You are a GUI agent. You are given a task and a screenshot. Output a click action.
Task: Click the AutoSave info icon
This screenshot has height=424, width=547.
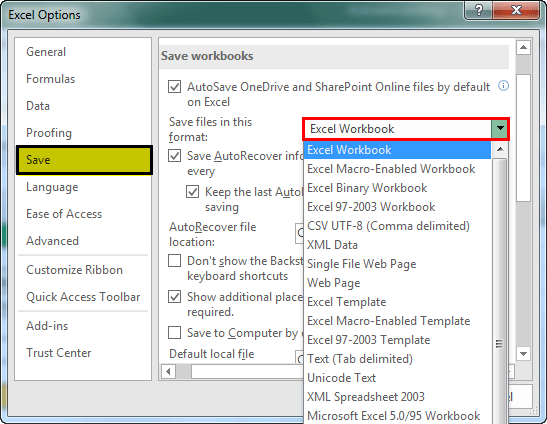[x=503, y=85]
